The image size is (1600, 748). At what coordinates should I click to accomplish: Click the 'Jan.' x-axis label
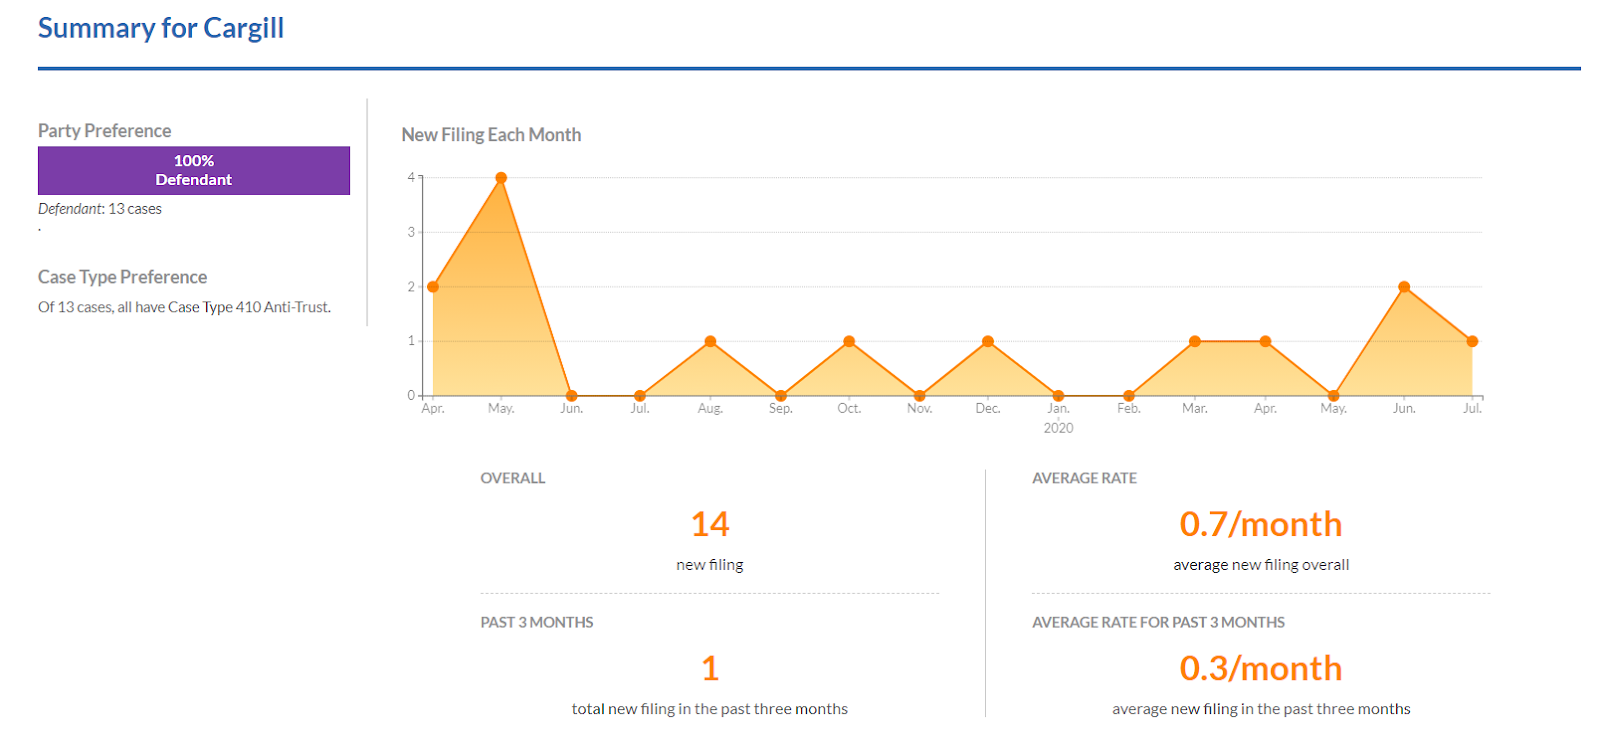tap(1059, 409)
